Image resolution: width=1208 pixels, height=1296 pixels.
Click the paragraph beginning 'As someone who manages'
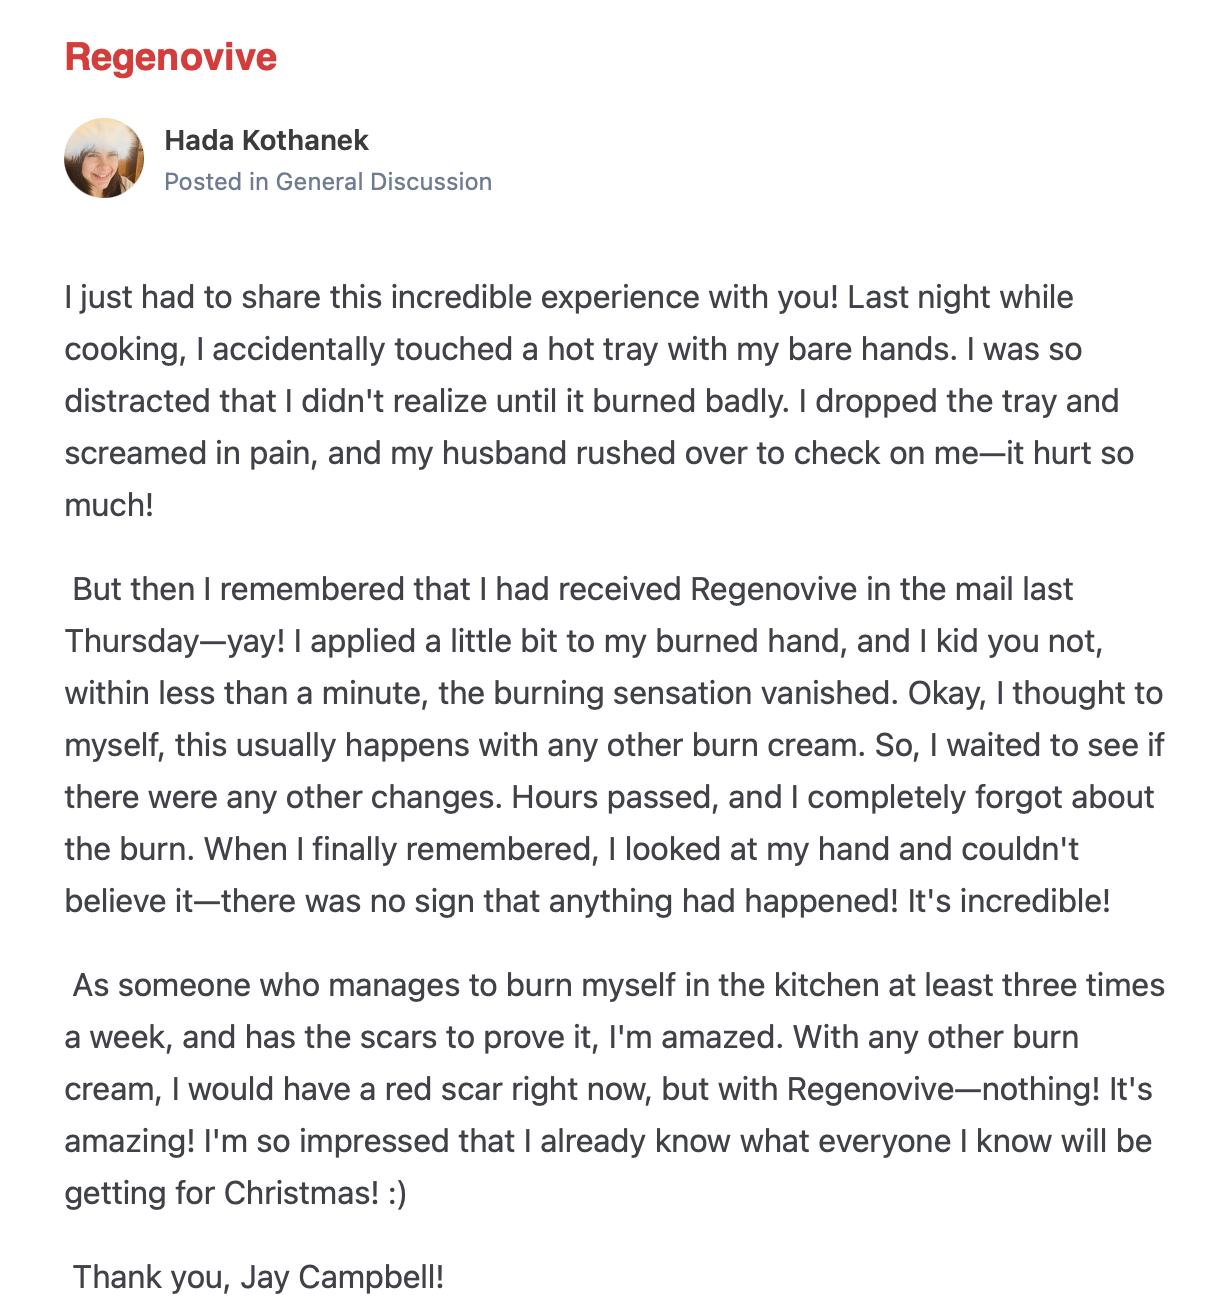600,1089
